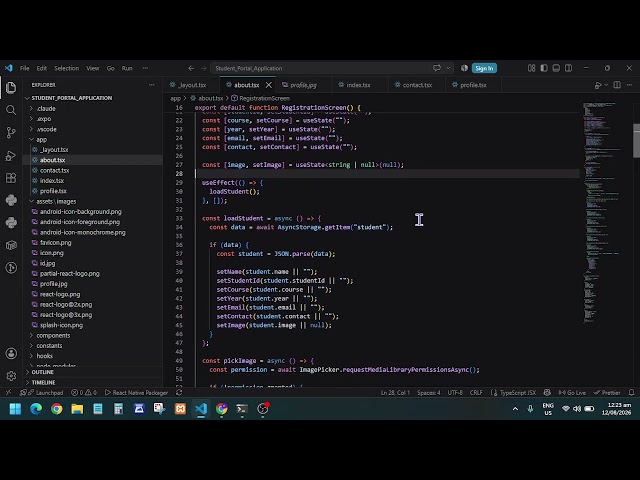640x480 pixels.
Task: Open the File menu
Action: click(24, 68)
